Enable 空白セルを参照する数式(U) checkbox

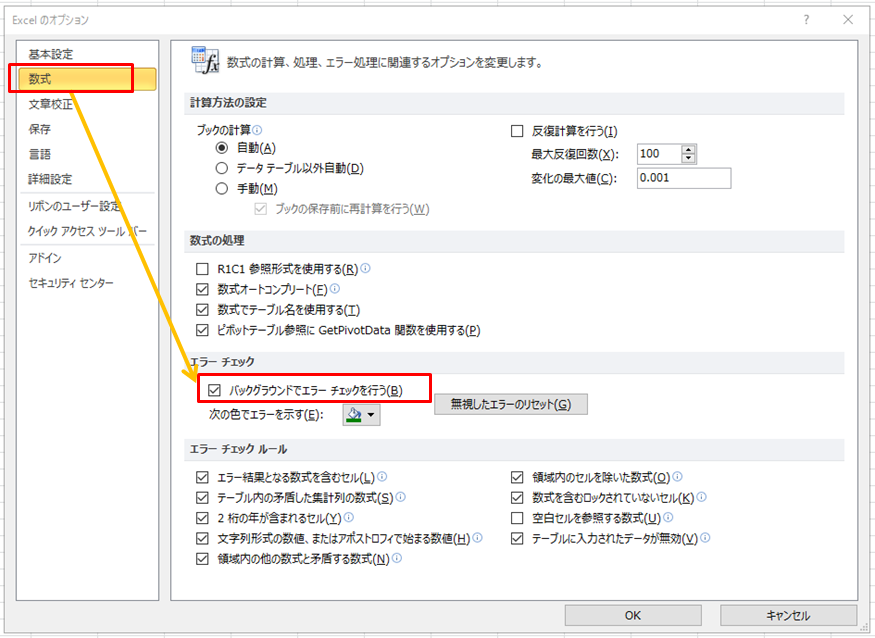(517, 518)
